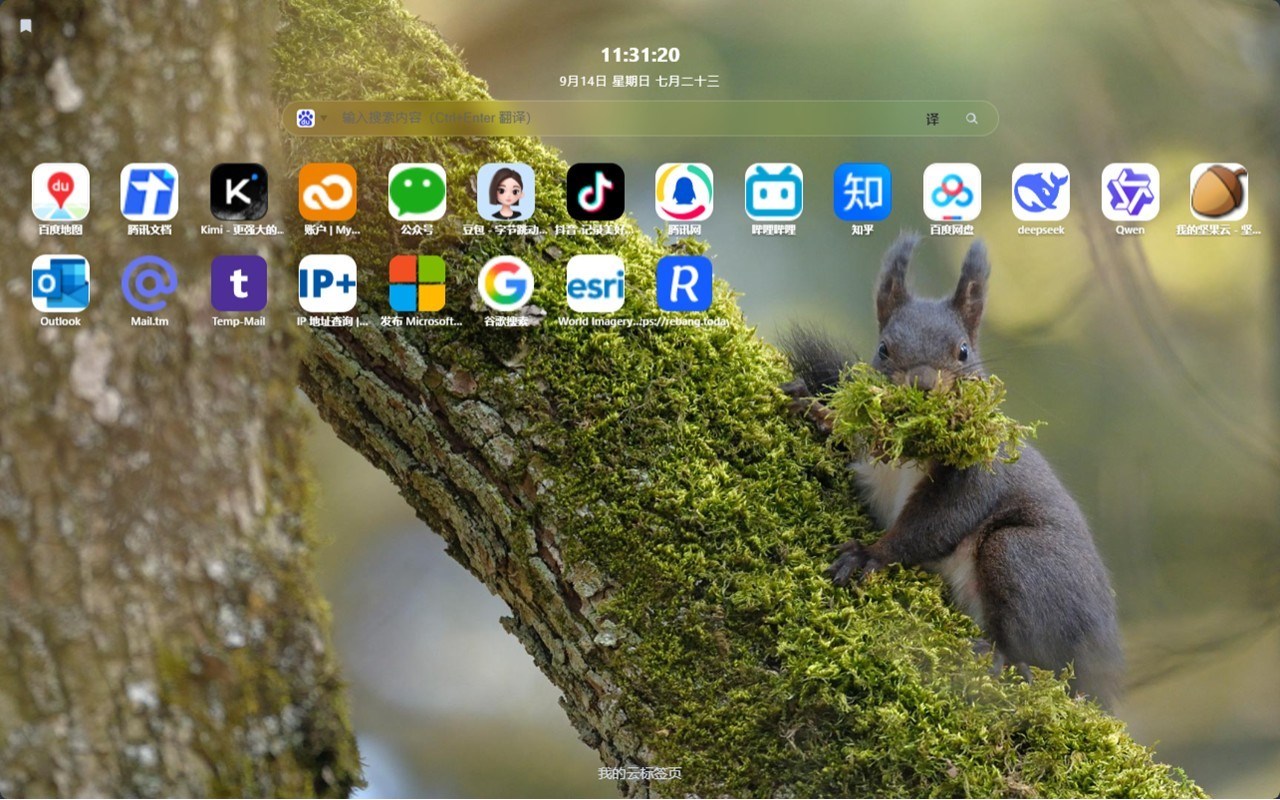Click the 我的云标签页 link at bottom
Image resolution: width=1280 pixels, height=800 pixels.
coord(640,773)
